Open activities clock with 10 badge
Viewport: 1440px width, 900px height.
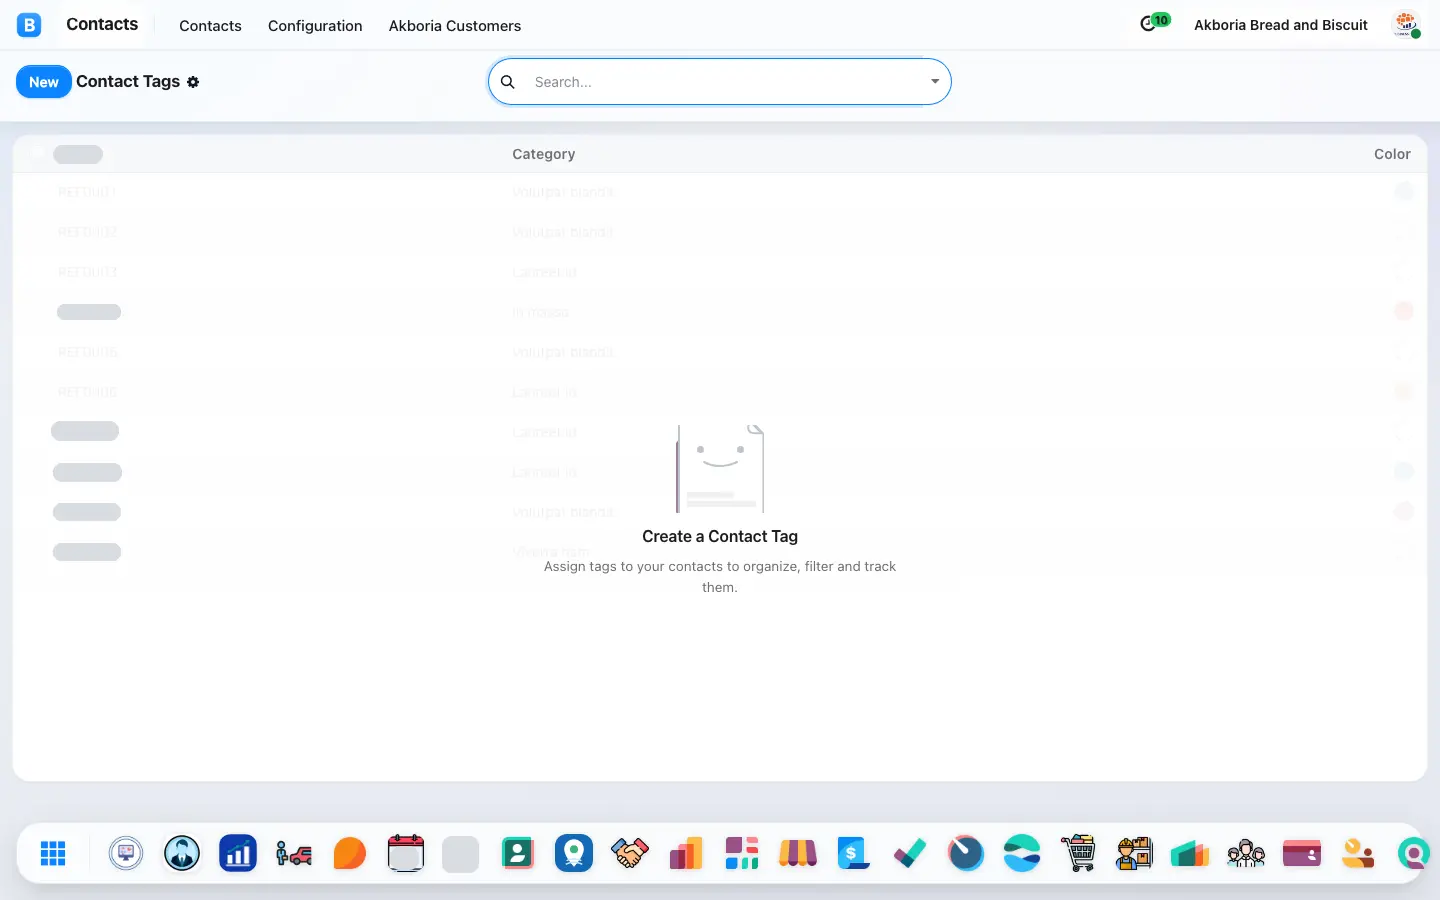[1154, 22]
